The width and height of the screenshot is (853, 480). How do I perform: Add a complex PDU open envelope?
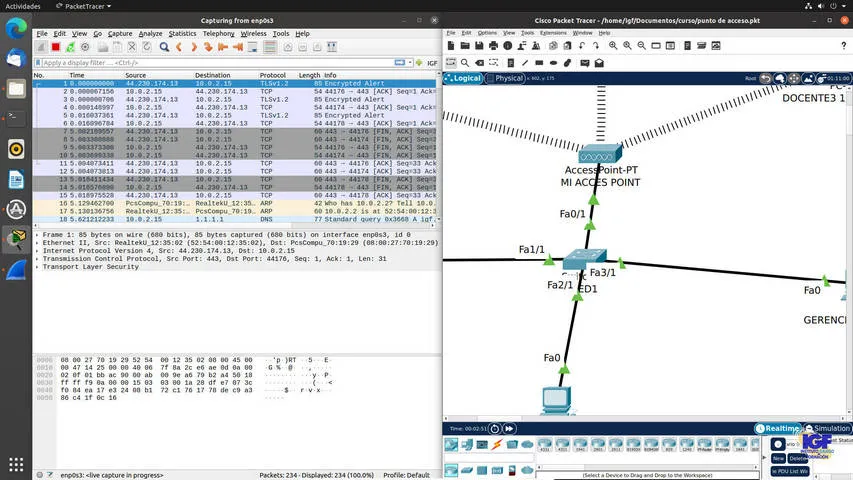click(599, 63)
